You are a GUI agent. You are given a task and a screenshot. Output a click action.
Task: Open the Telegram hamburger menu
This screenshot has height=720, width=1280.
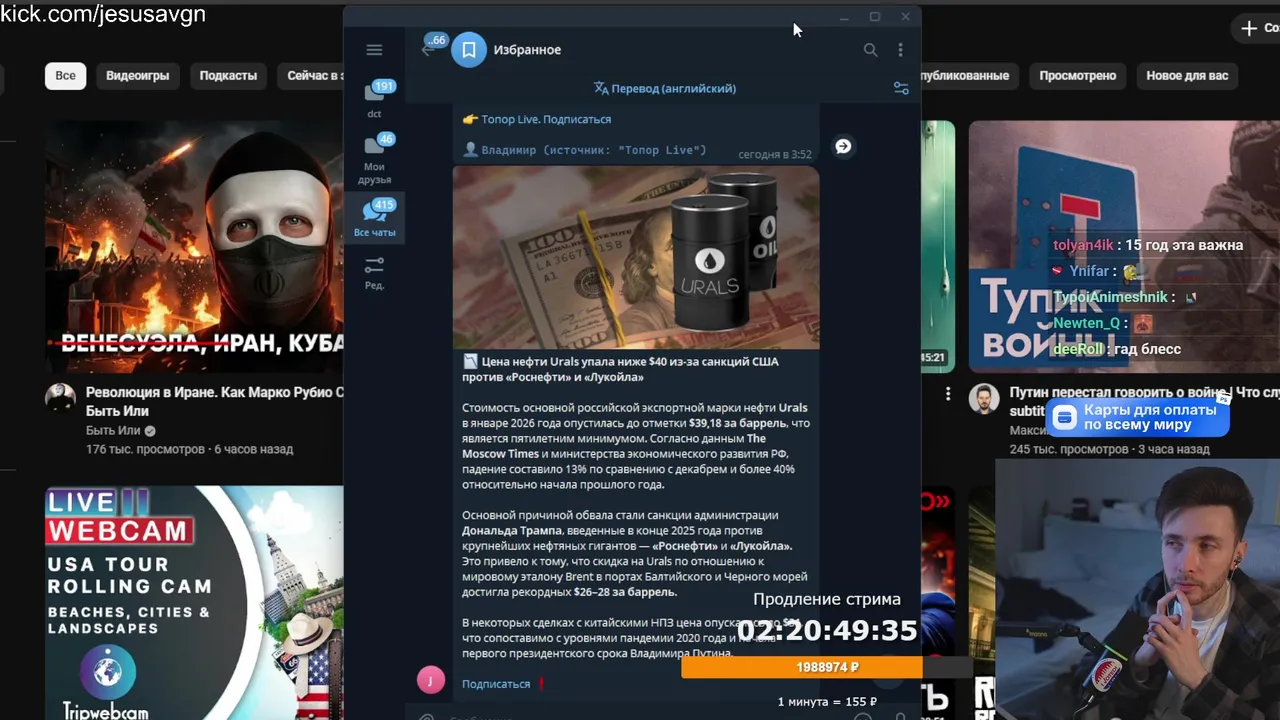point(374,50)
